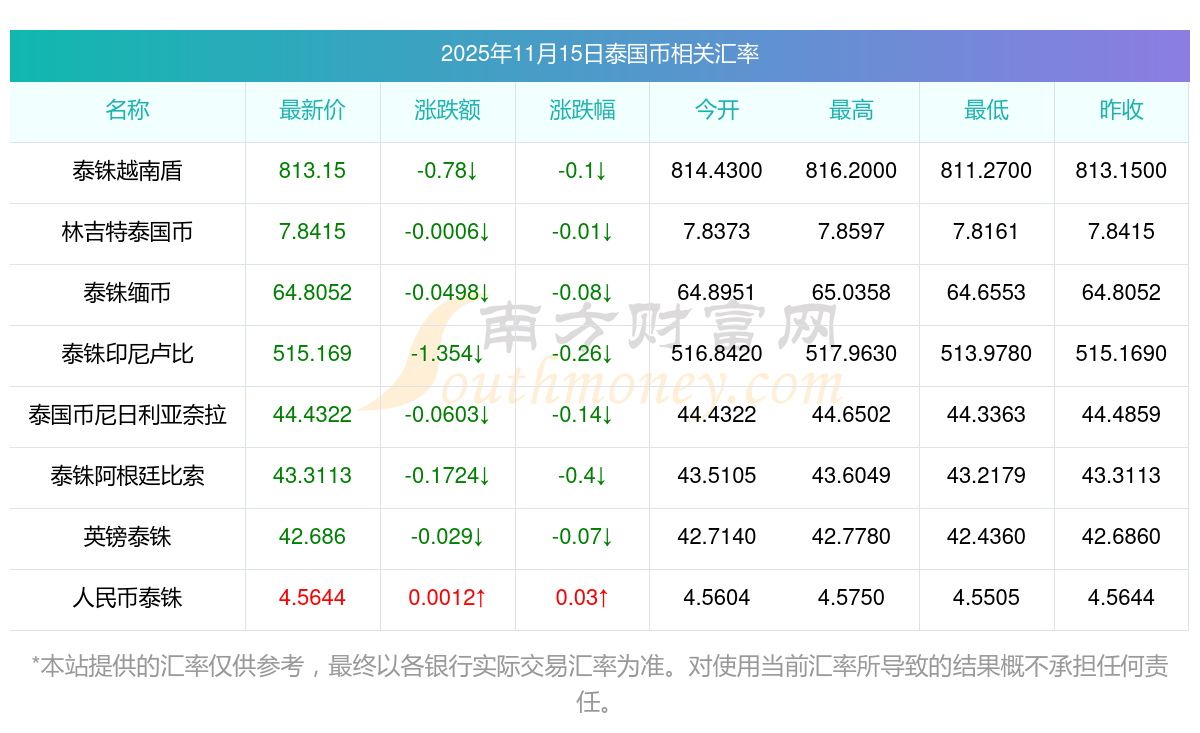Screen dimensions: 1200x733
Task: Click the disclaimer text beginning *本站提供的汇率
Action: 600,684
